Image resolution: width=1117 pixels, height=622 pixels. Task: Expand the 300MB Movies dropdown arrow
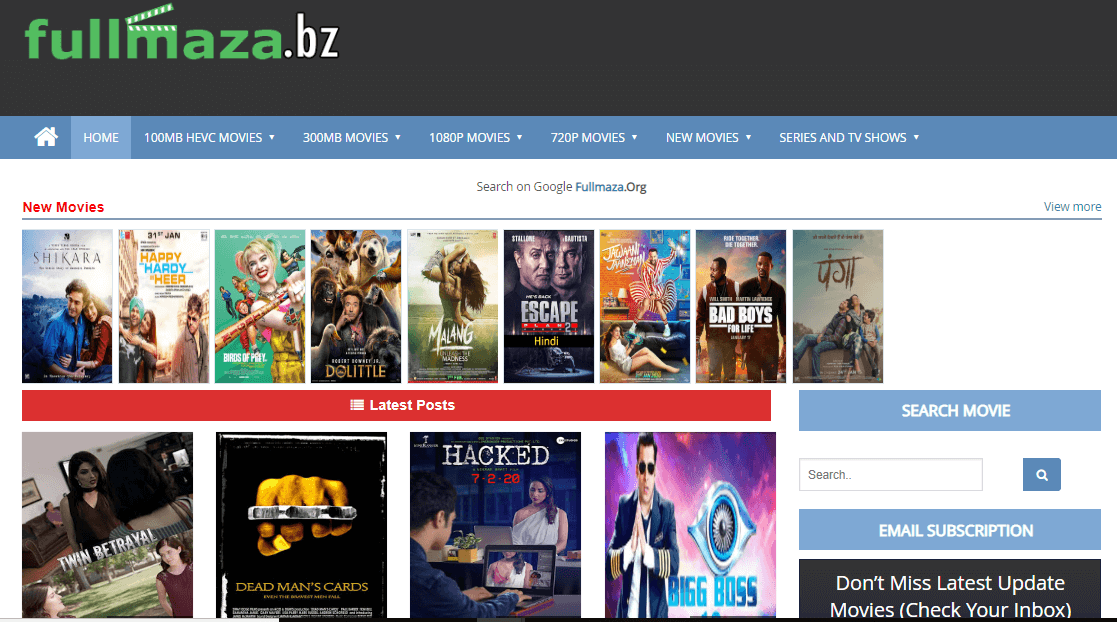pyautogui.click(x=398, y=138)
